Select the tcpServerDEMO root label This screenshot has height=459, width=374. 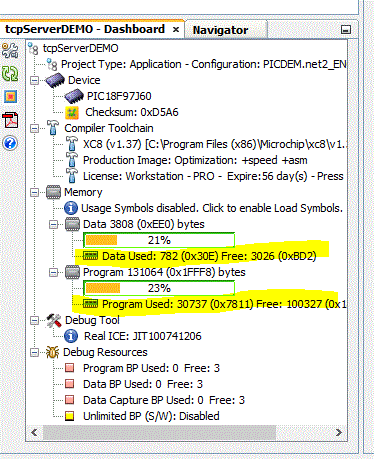pyautogui.click(x=80, y=48)
